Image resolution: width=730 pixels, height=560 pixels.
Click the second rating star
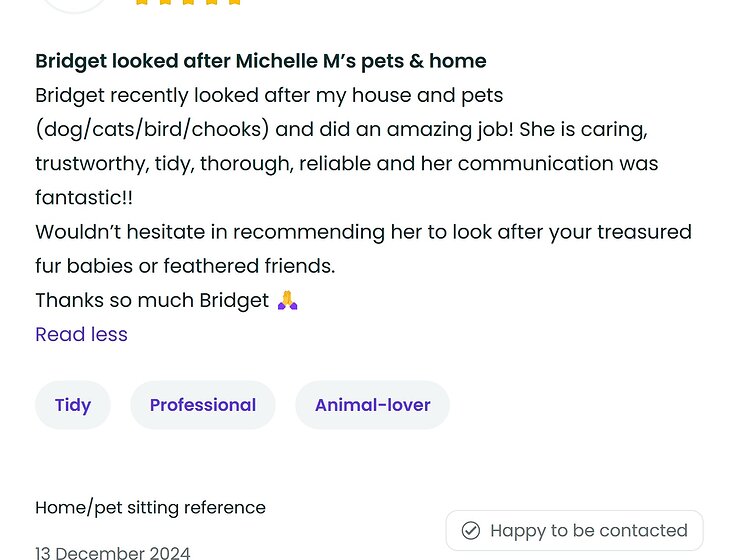(165, 2)
